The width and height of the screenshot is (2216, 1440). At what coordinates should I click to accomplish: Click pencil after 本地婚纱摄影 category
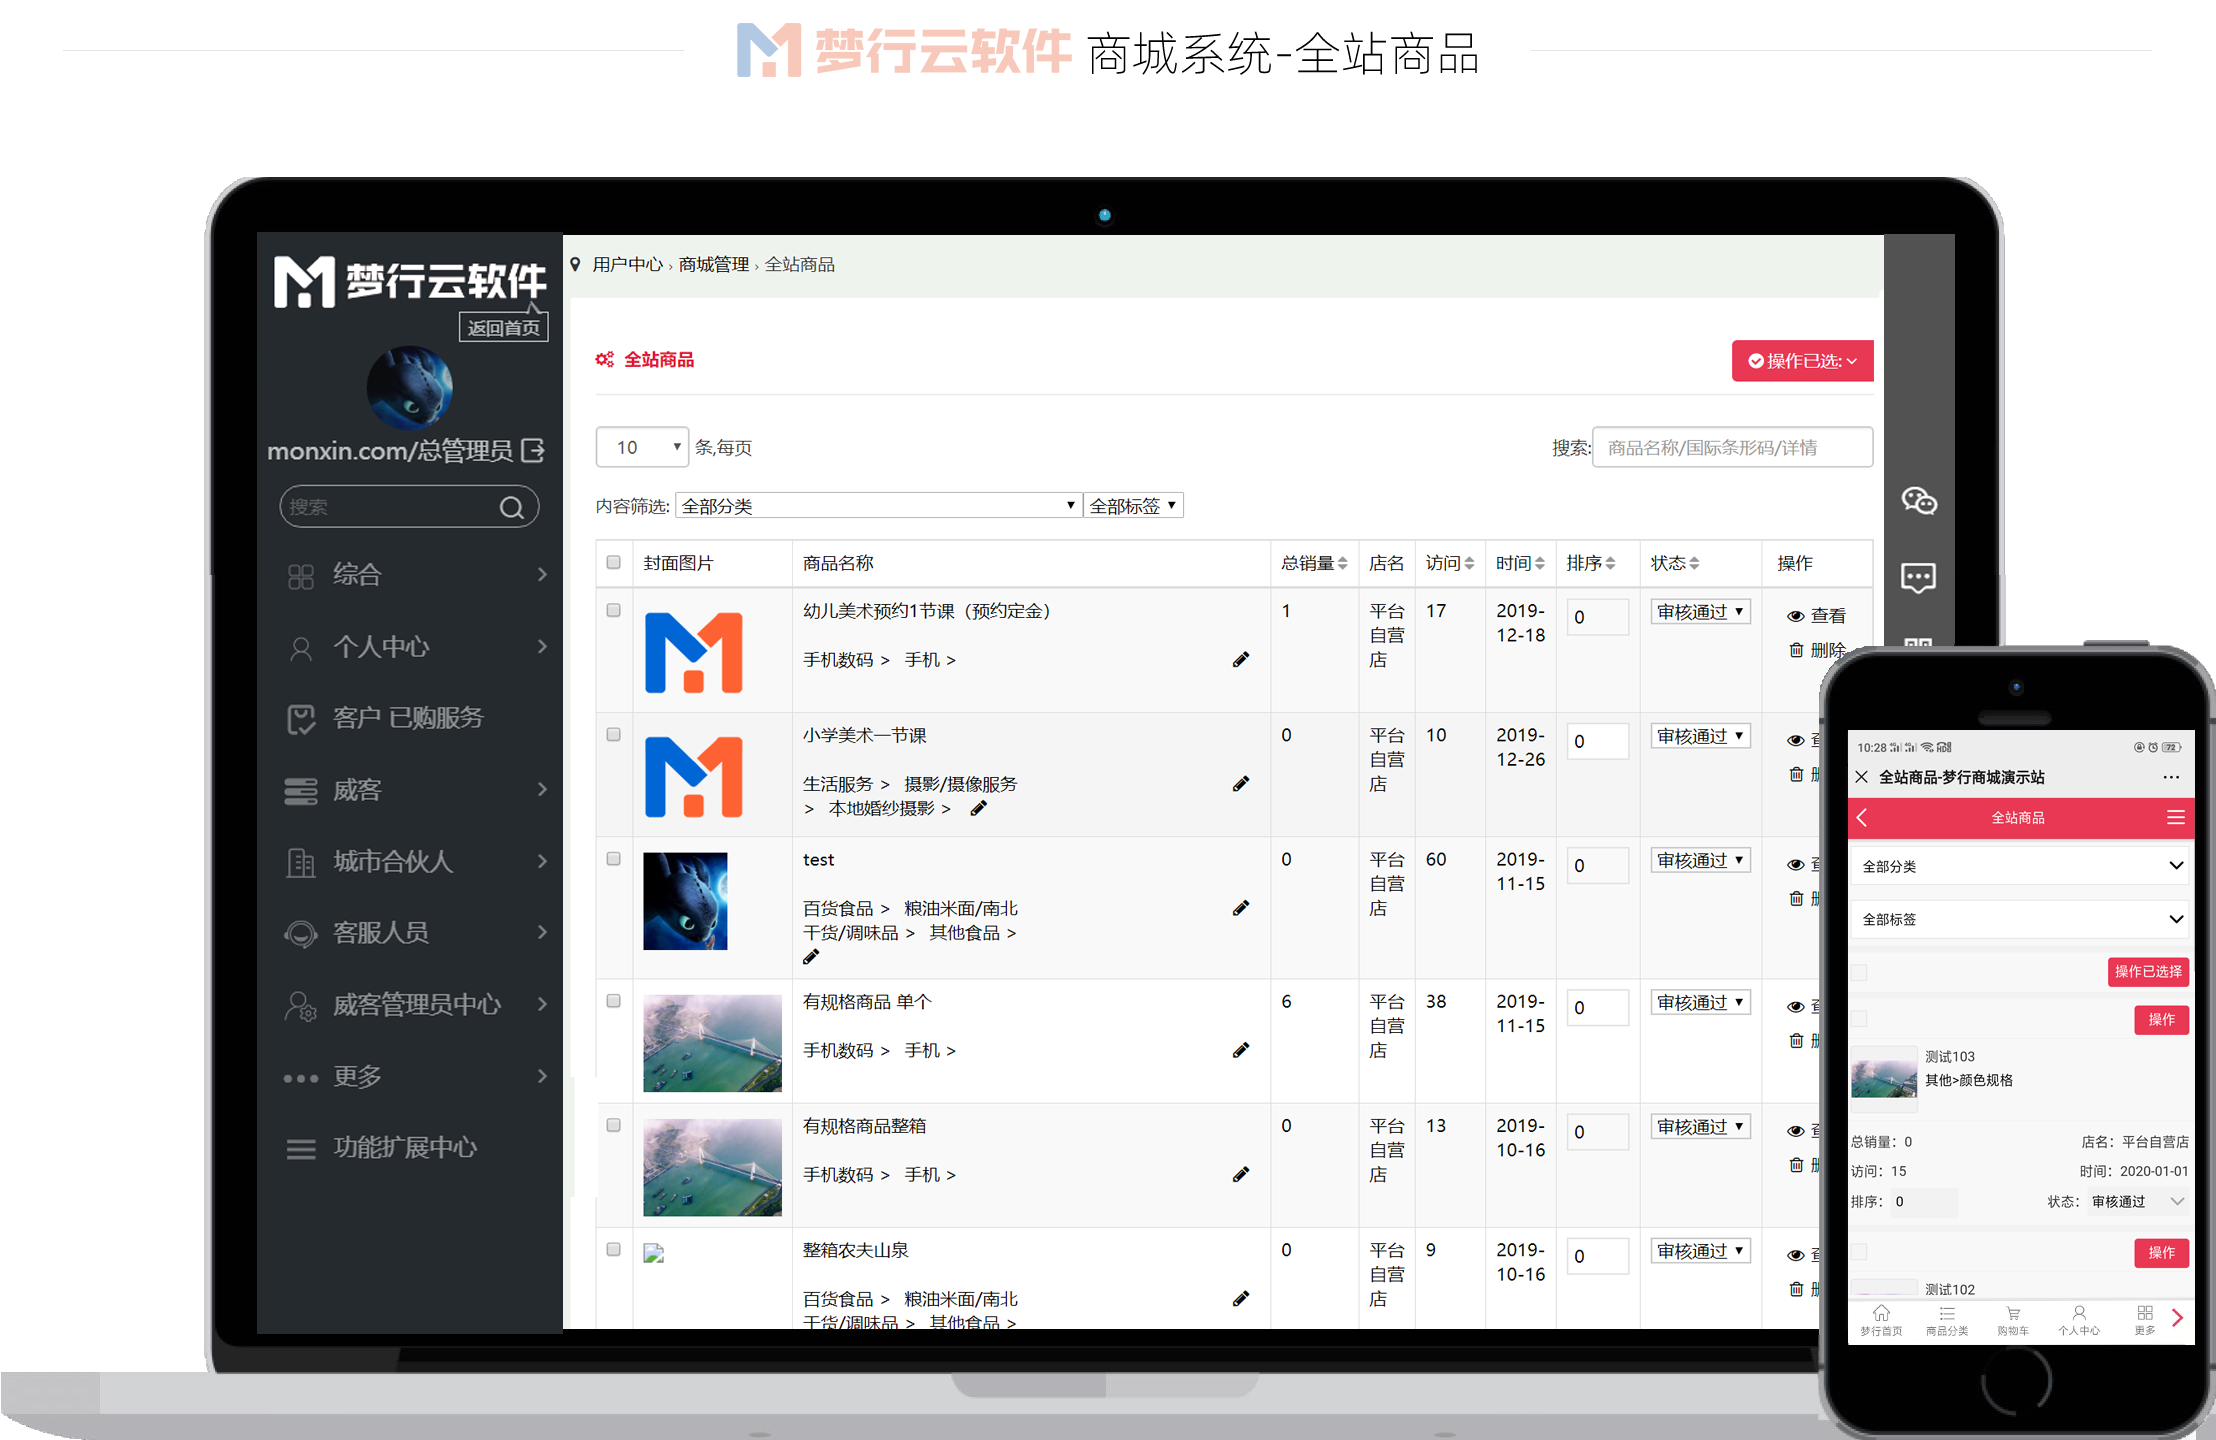(979, 808)
